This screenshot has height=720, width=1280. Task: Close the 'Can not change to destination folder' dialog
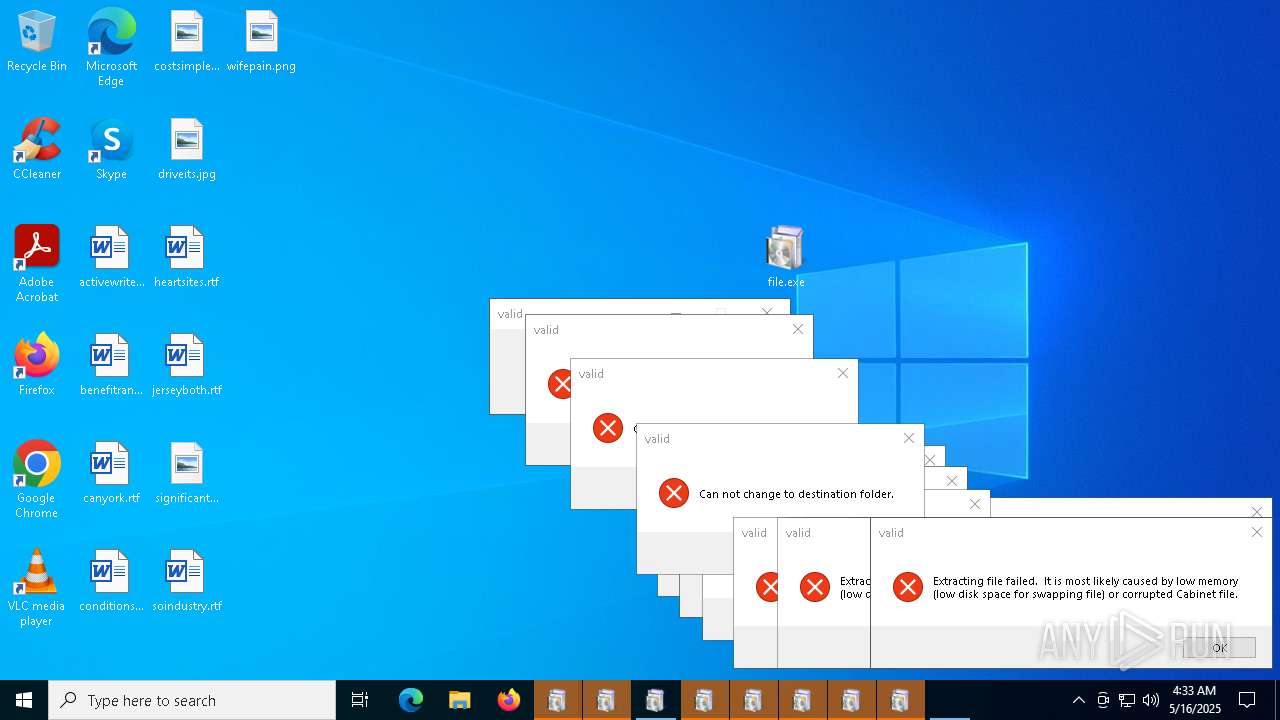pyautogui.click(x=908, y=438)
